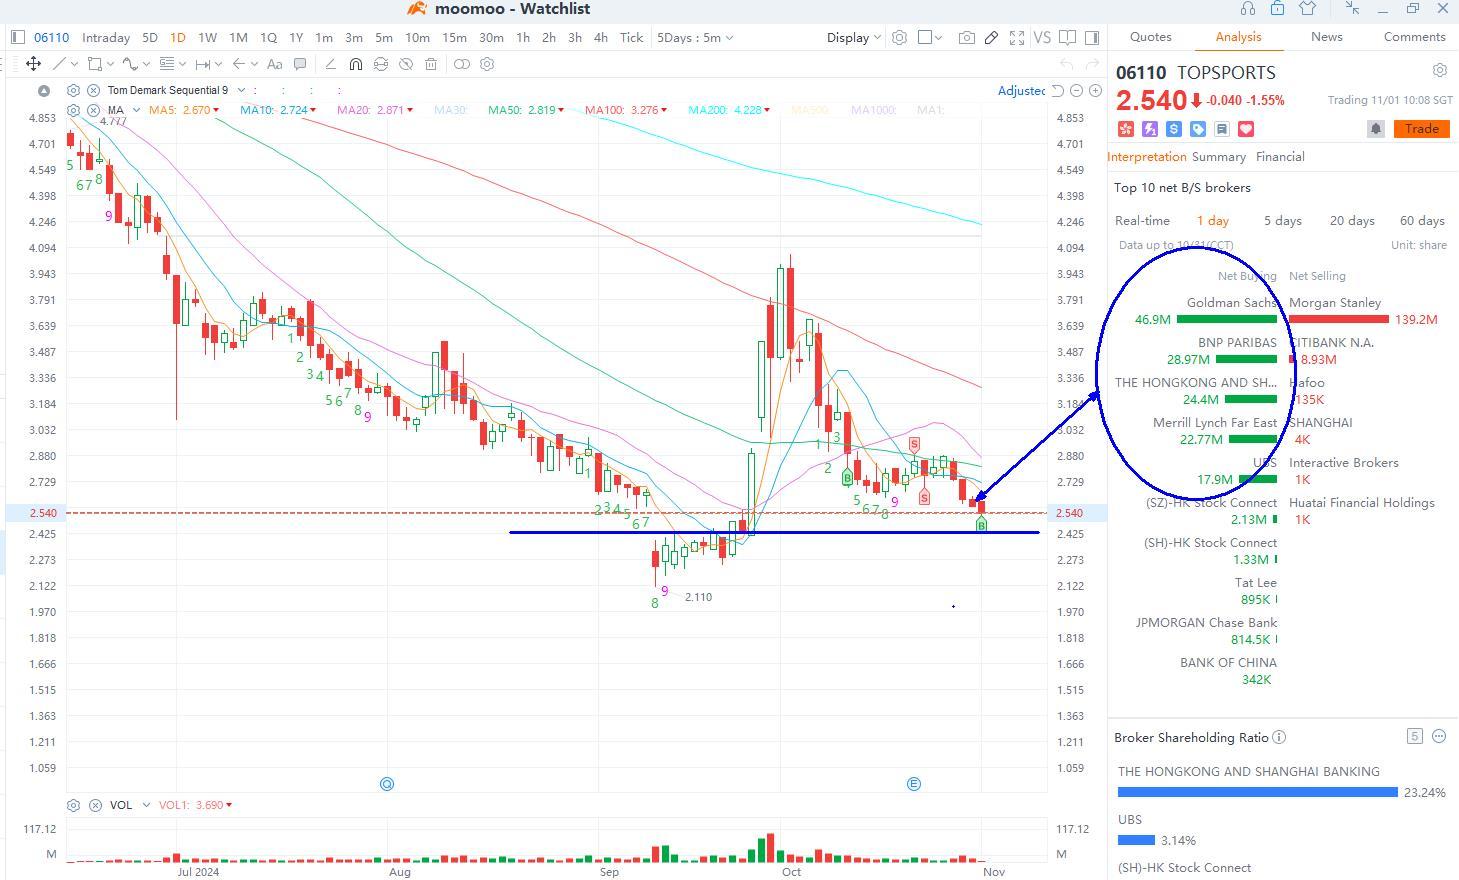Open settings for VOL indicator
The image size is (1459, 880).
73,805
